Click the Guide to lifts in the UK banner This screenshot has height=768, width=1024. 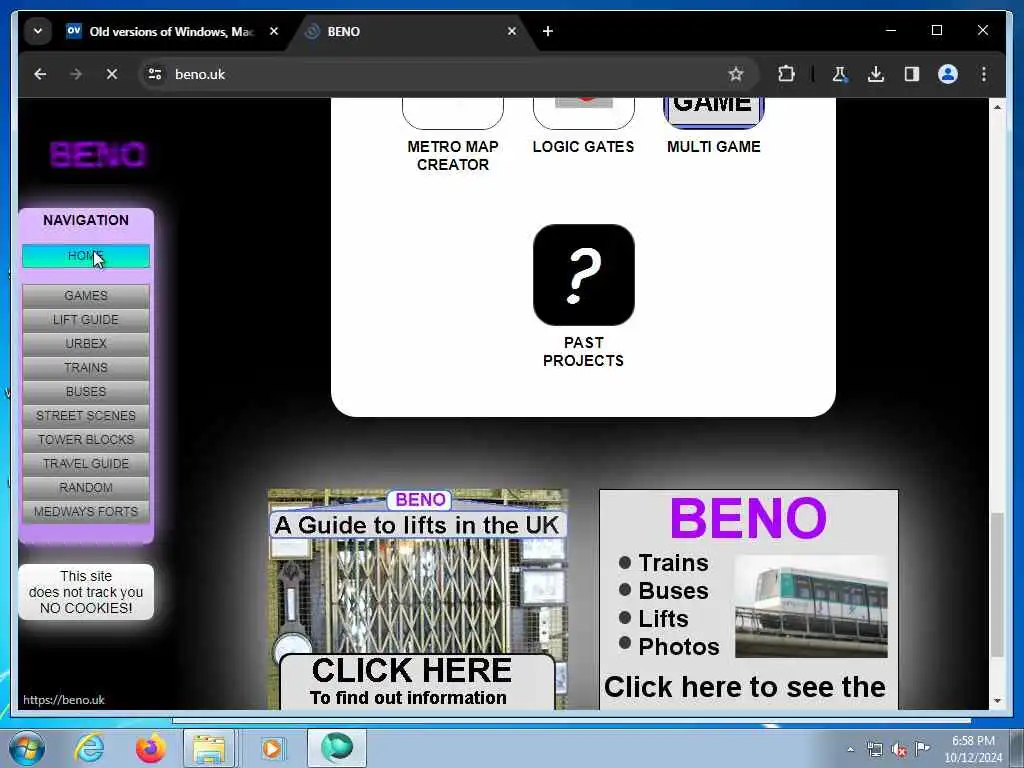(418, 600)
